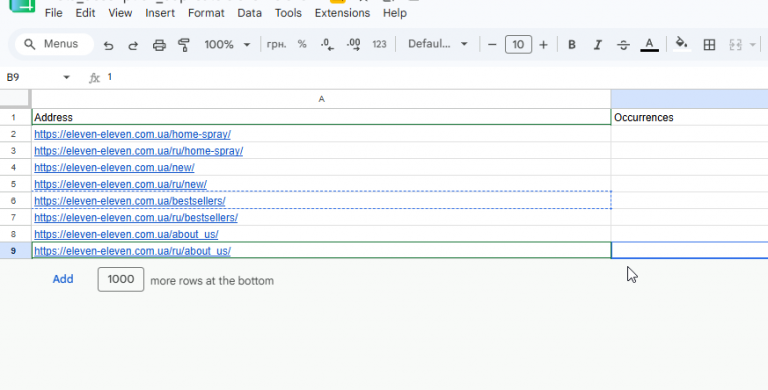The height and width of the screenshot is (390, 768).
Task: Open the Help menu
Action: coord(394,13)
